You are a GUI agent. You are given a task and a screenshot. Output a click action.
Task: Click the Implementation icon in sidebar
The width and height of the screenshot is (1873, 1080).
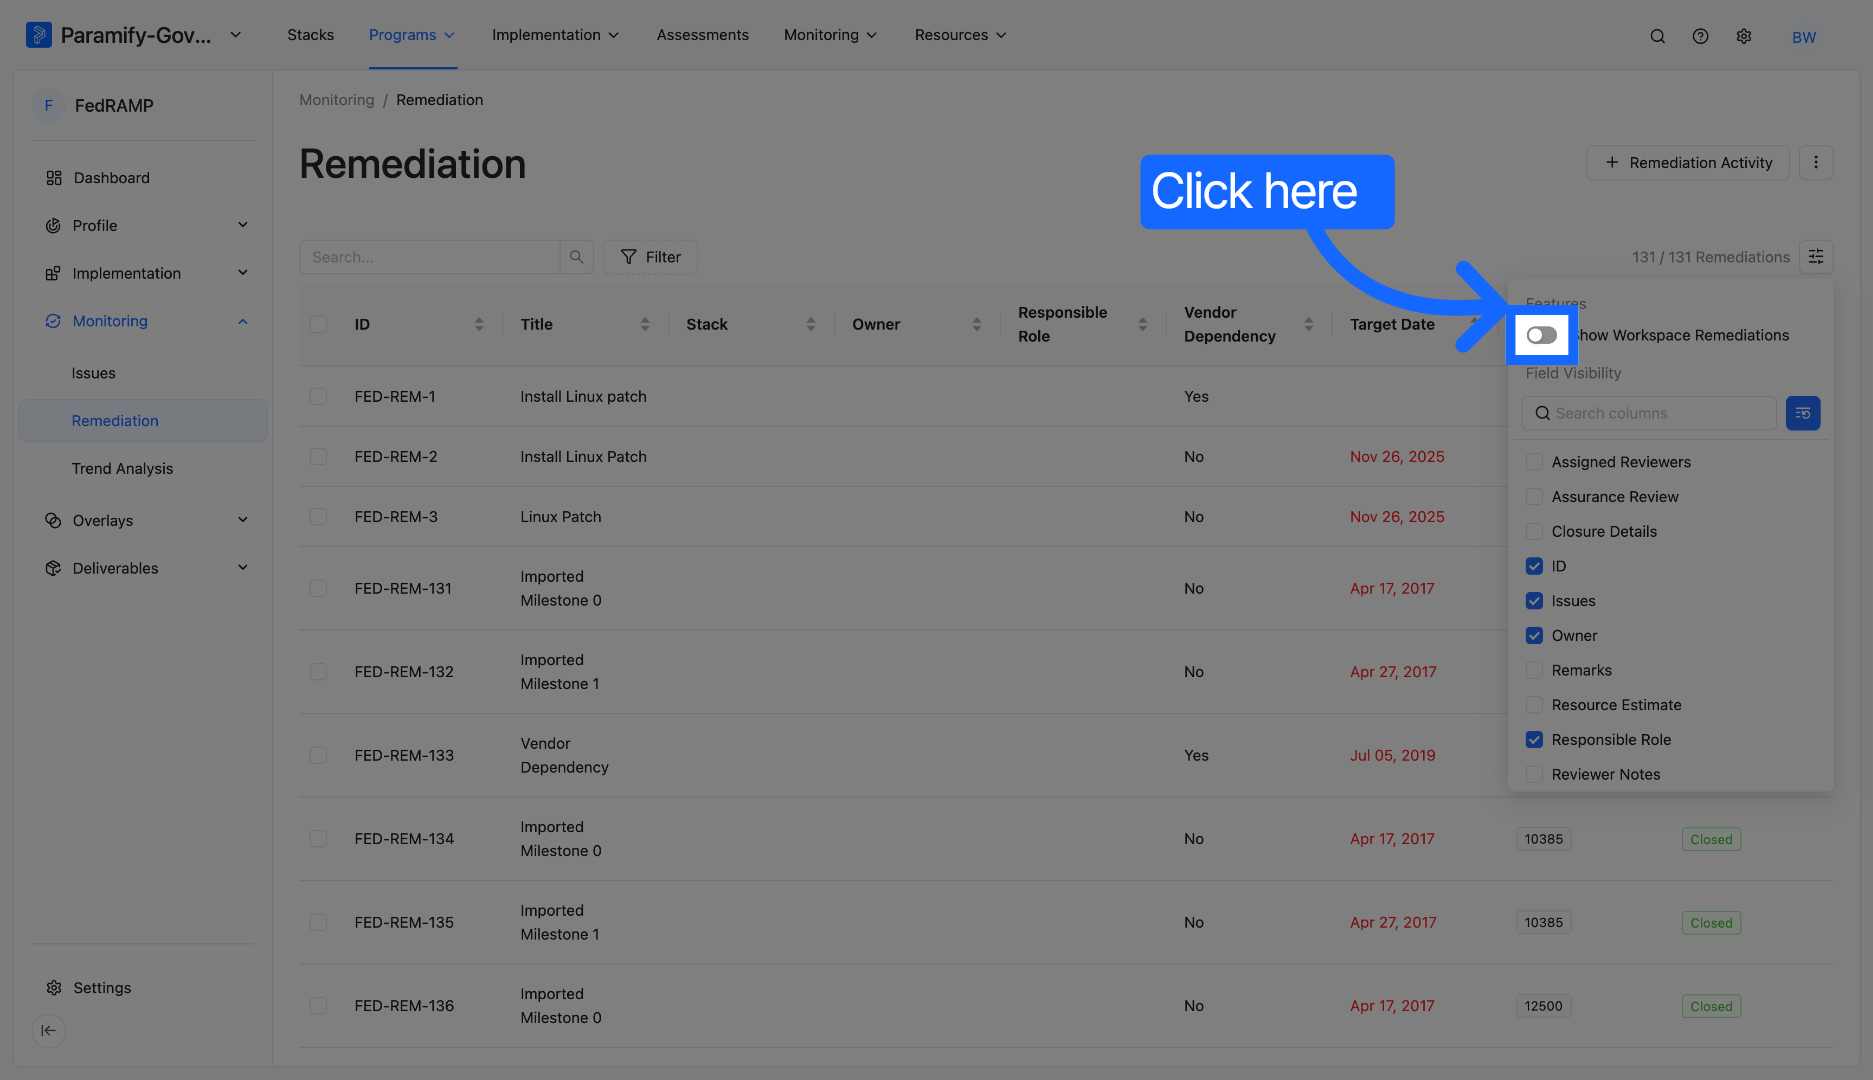[x=53, y=274]
